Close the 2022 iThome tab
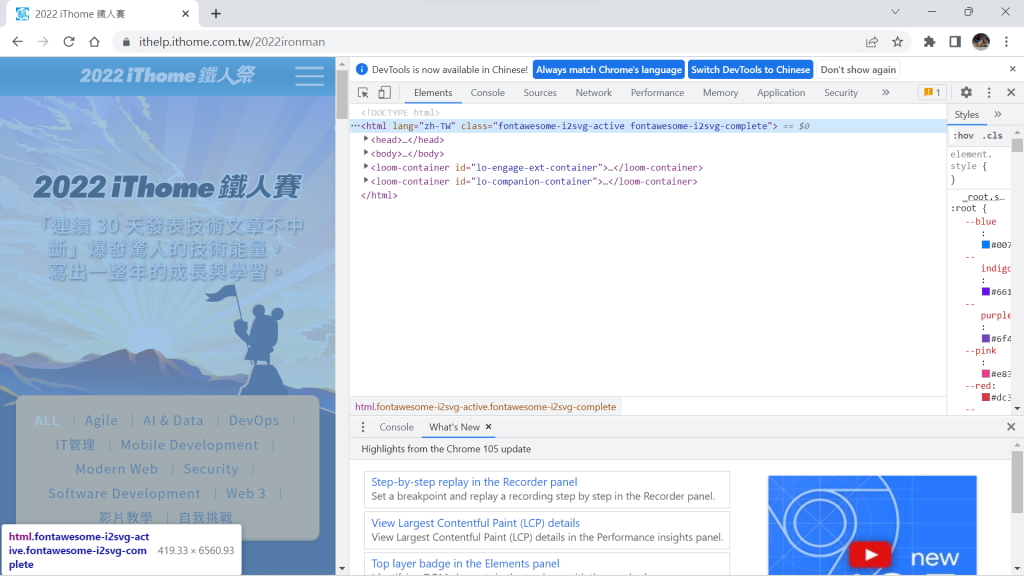This screenshot has height=576, width=1024. click(x=185, y=14)
